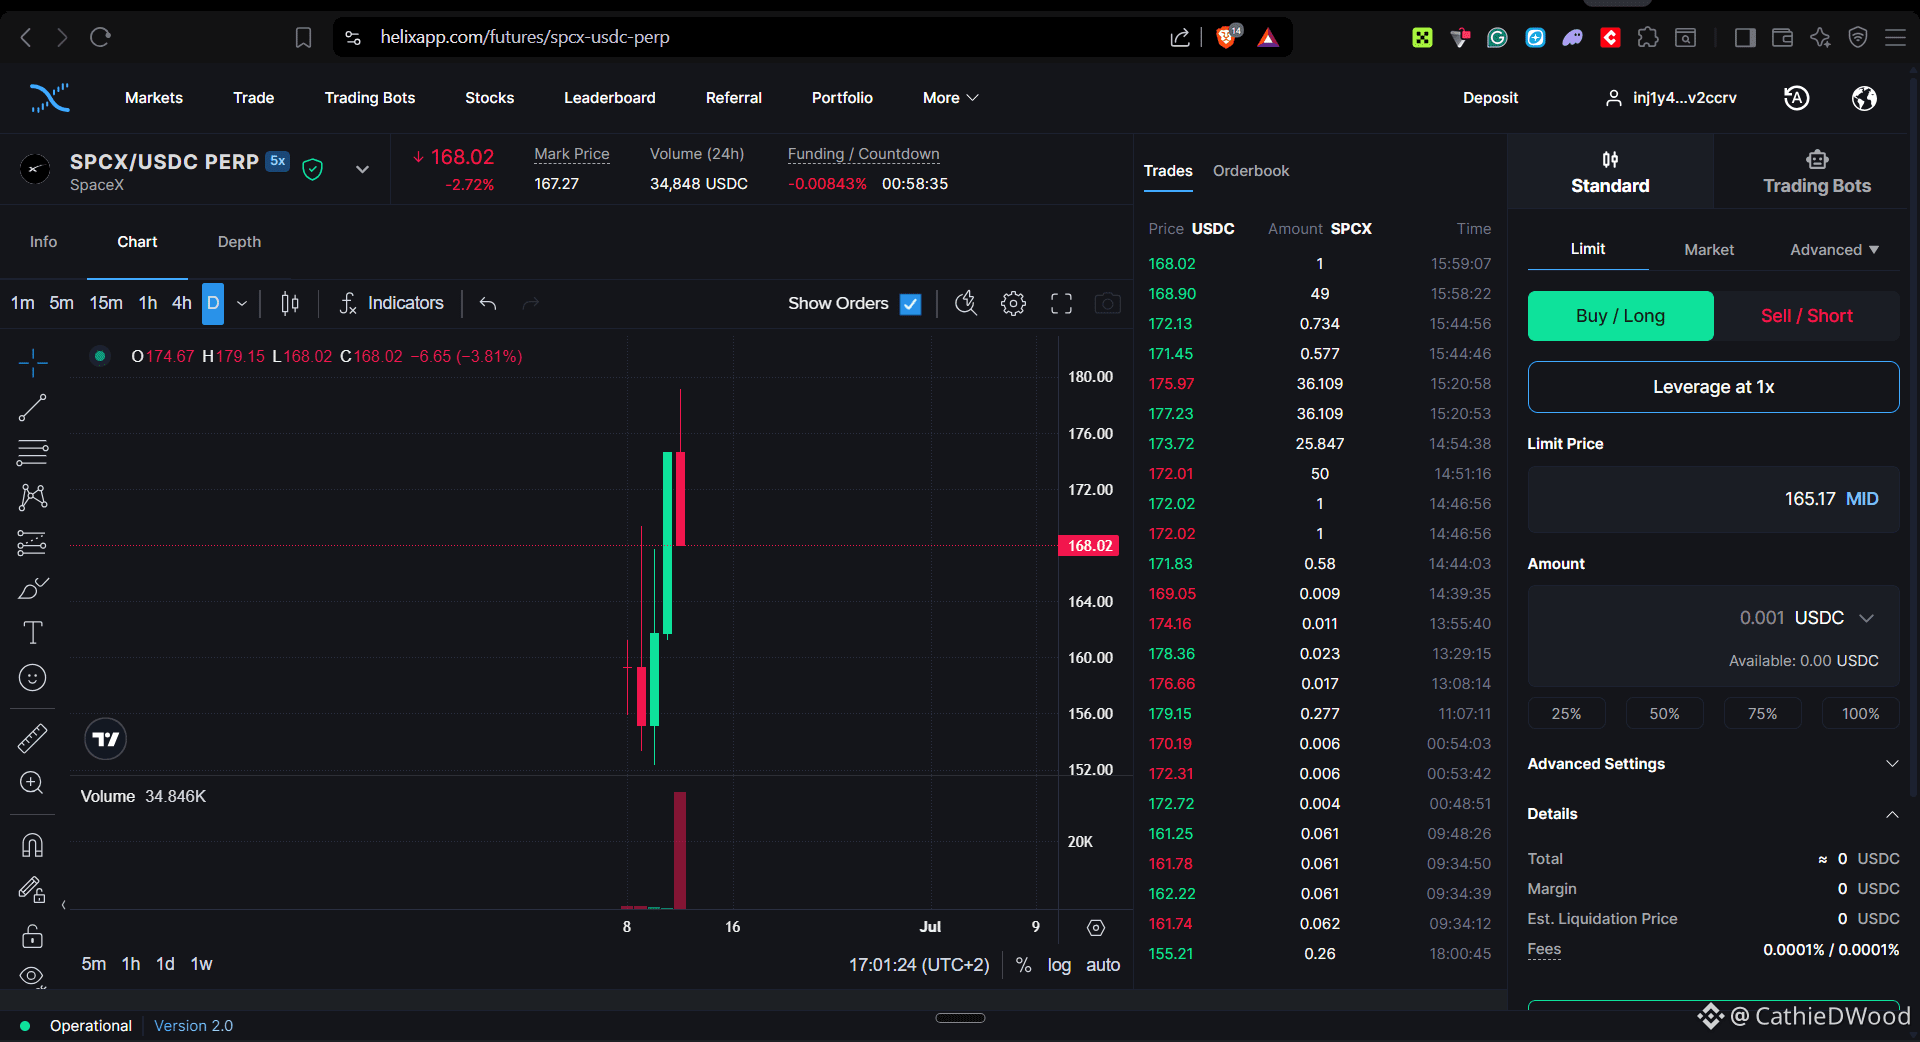
Task: Open chart settings gear
Action: point(1013,303)
